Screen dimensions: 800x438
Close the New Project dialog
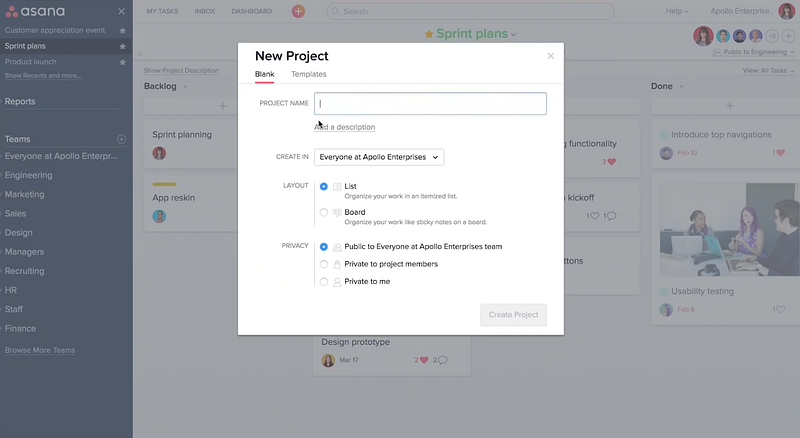(550, 56)
